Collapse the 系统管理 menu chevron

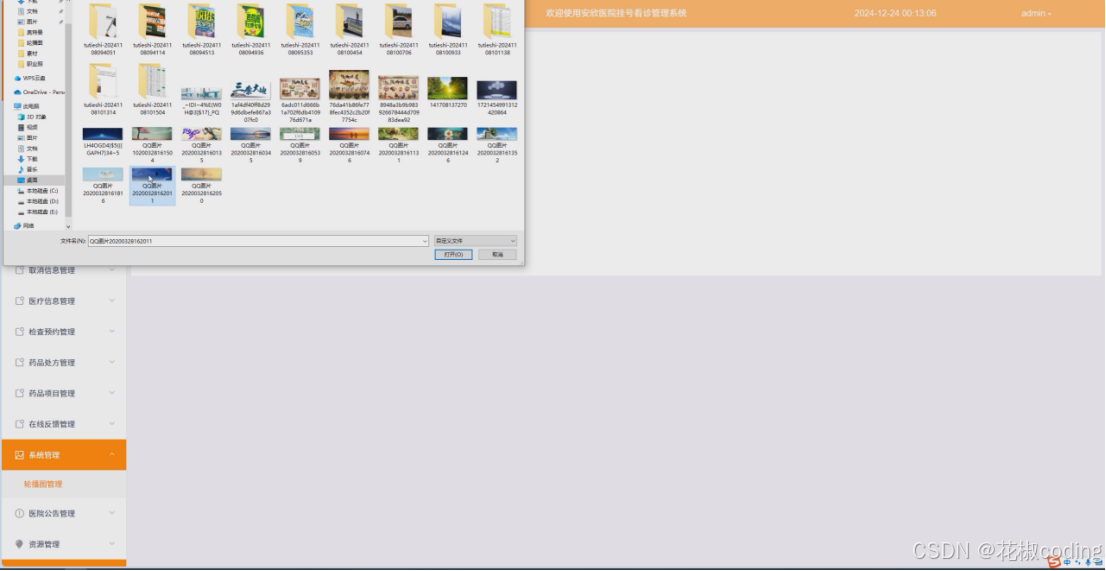(x=112, y=455)
